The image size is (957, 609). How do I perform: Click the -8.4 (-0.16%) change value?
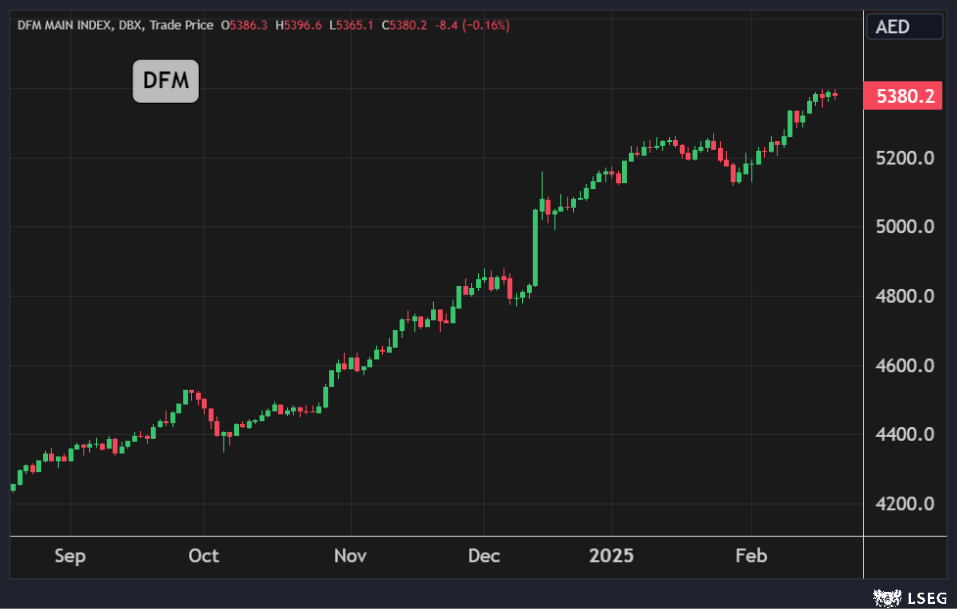pyautogui.click(x=471, y=25)
